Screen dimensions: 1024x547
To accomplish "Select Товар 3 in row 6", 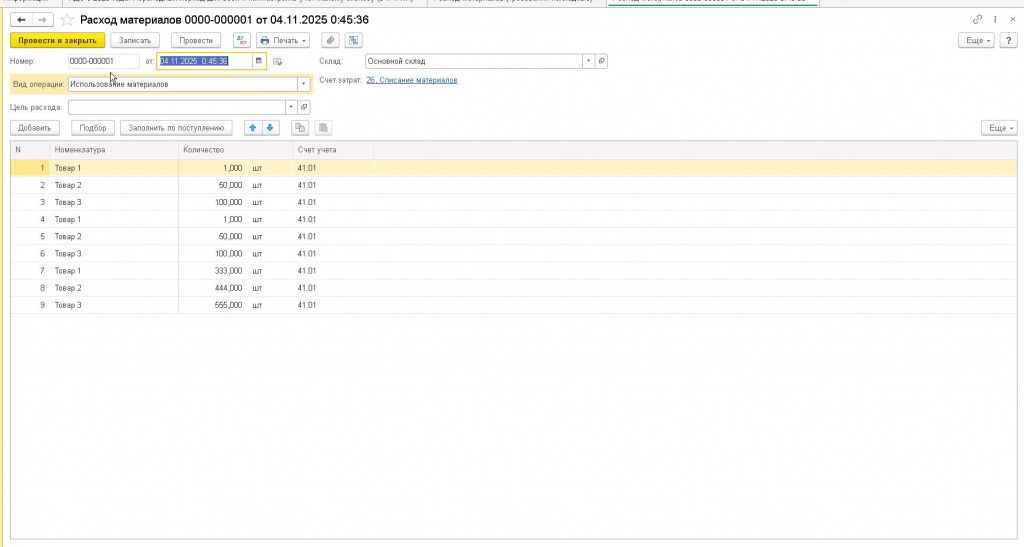I will click(68, 254).
